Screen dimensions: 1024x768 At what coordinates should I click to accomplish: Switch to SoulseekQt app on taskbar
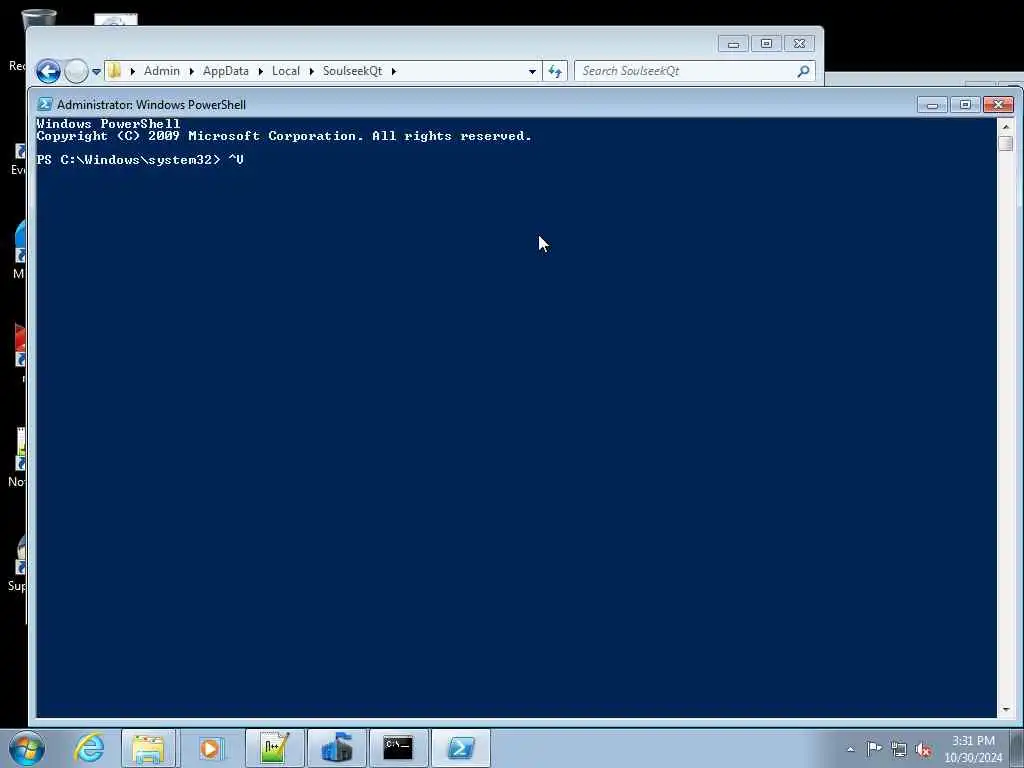[x=337, y=748]
